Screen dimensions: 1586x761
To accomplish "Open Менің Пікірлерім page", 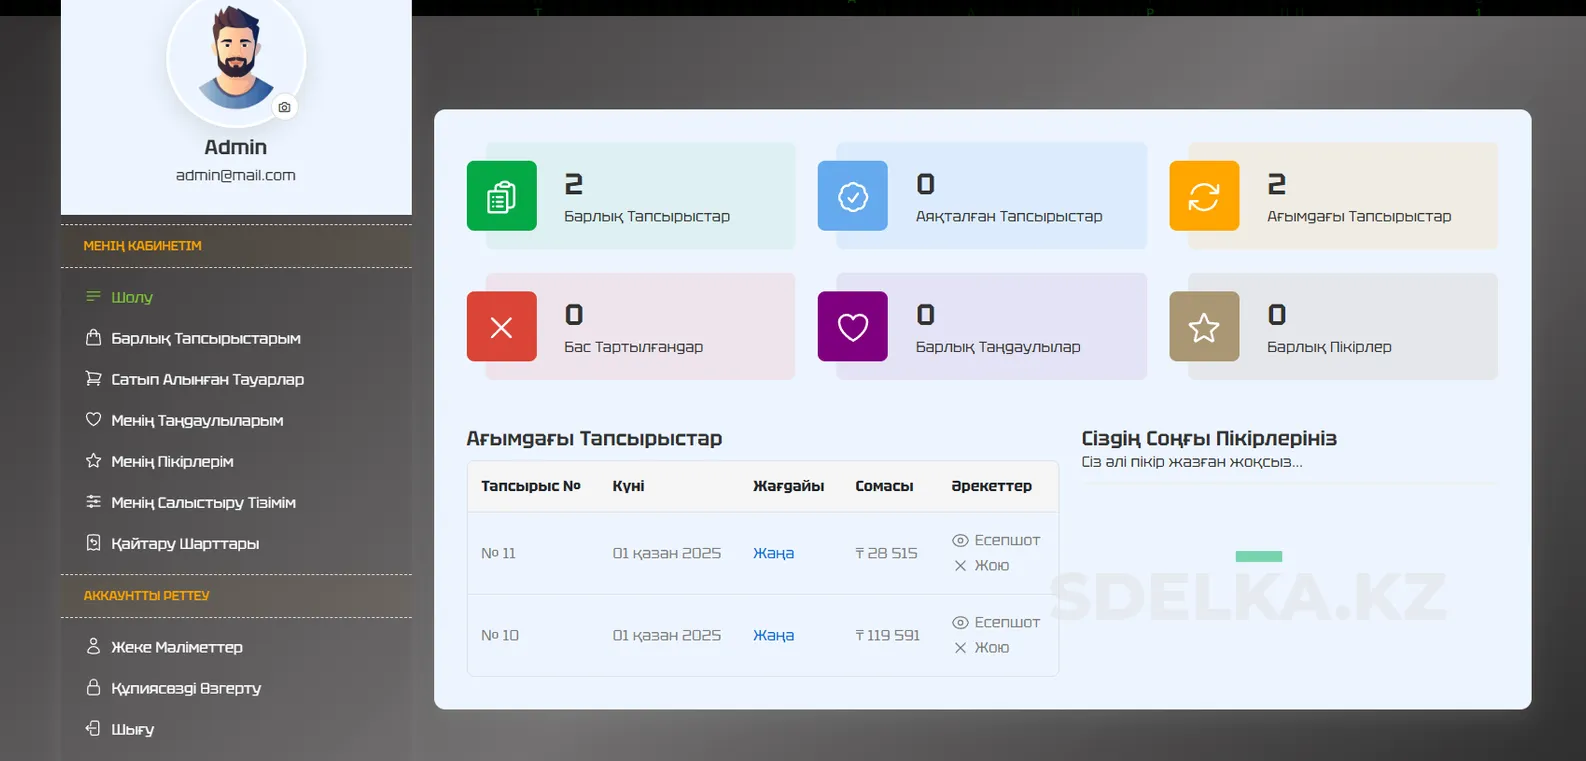I will tap(172, 461).
